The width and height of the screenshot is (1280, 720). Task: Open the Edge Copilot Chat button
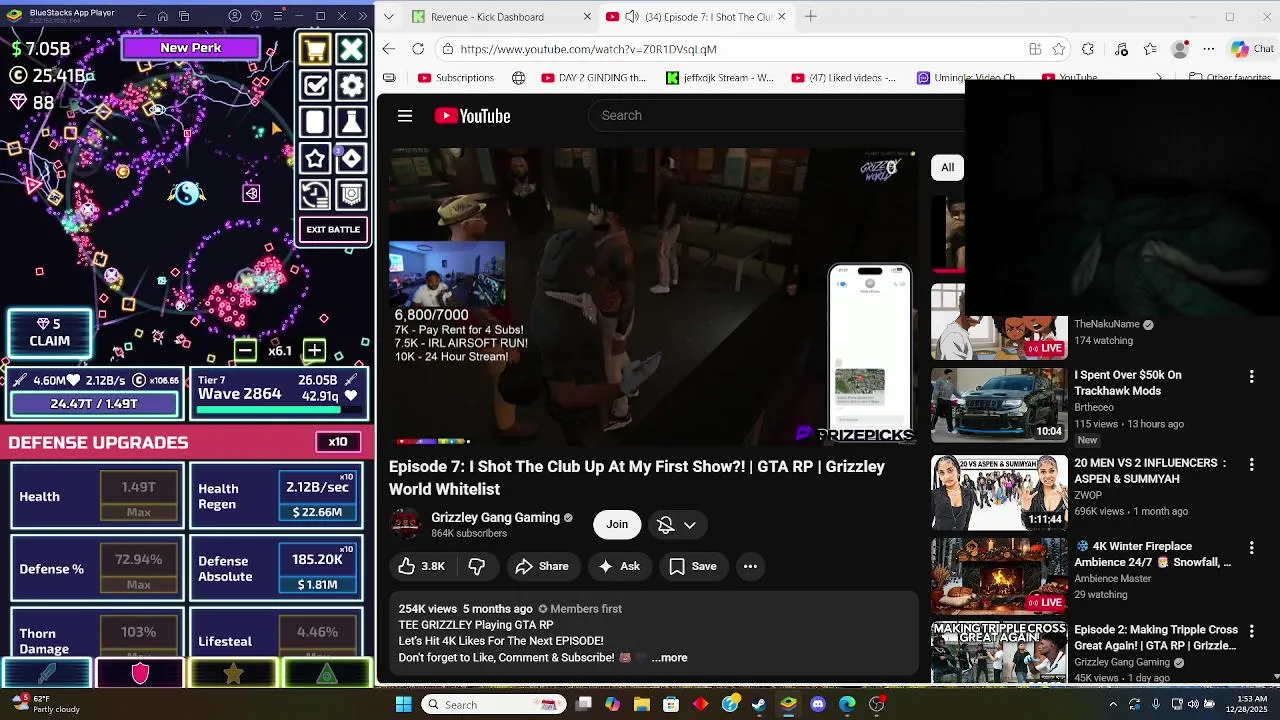pyautogui.click(x=1252, y=49)
